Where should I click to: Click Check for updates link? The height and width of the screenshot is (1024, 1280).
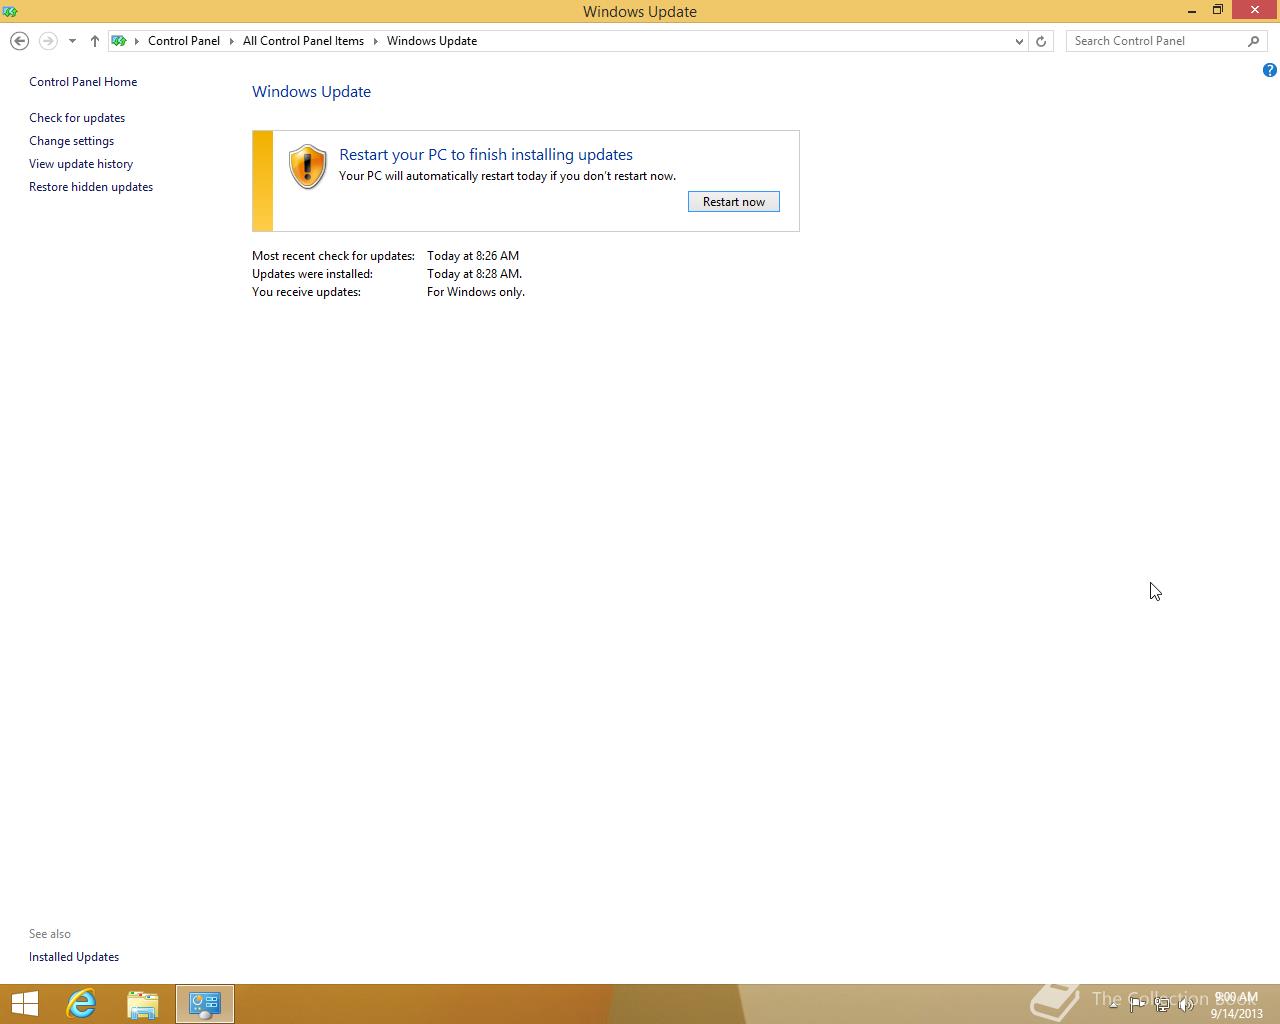77,118
